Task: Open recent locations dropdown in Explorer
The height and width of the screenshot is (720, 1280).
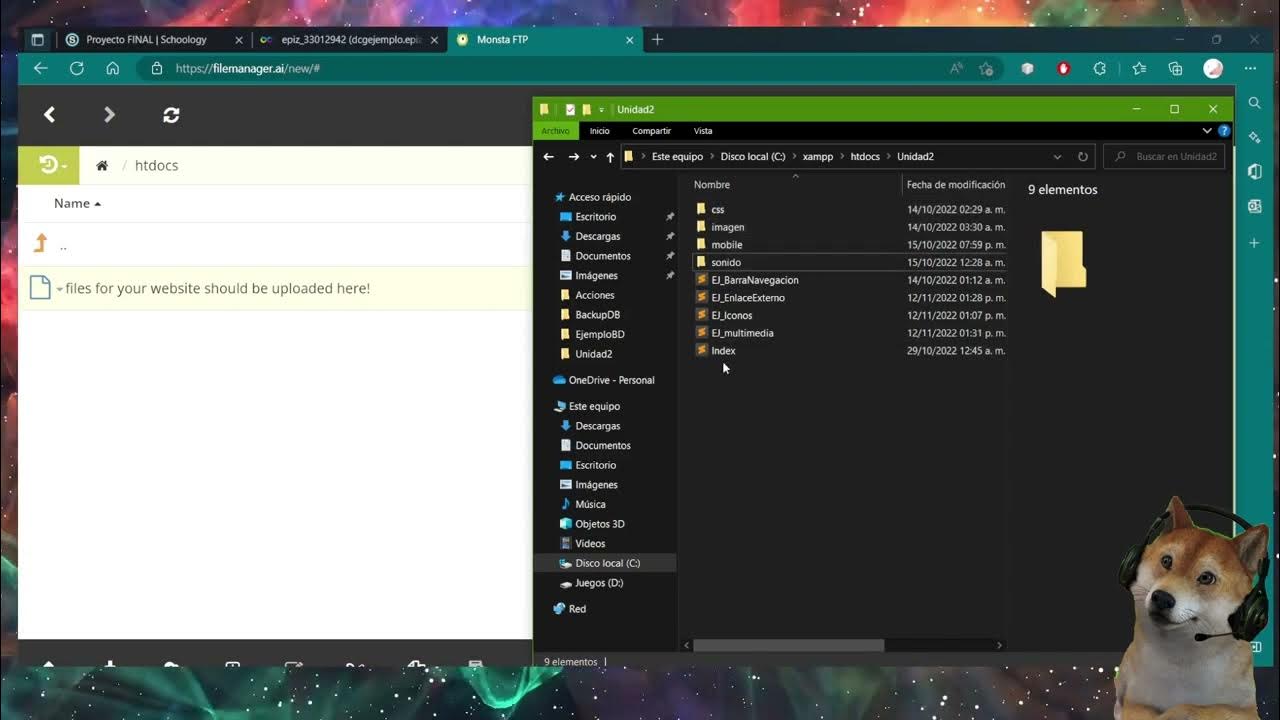Action: (x=593, y=157)
